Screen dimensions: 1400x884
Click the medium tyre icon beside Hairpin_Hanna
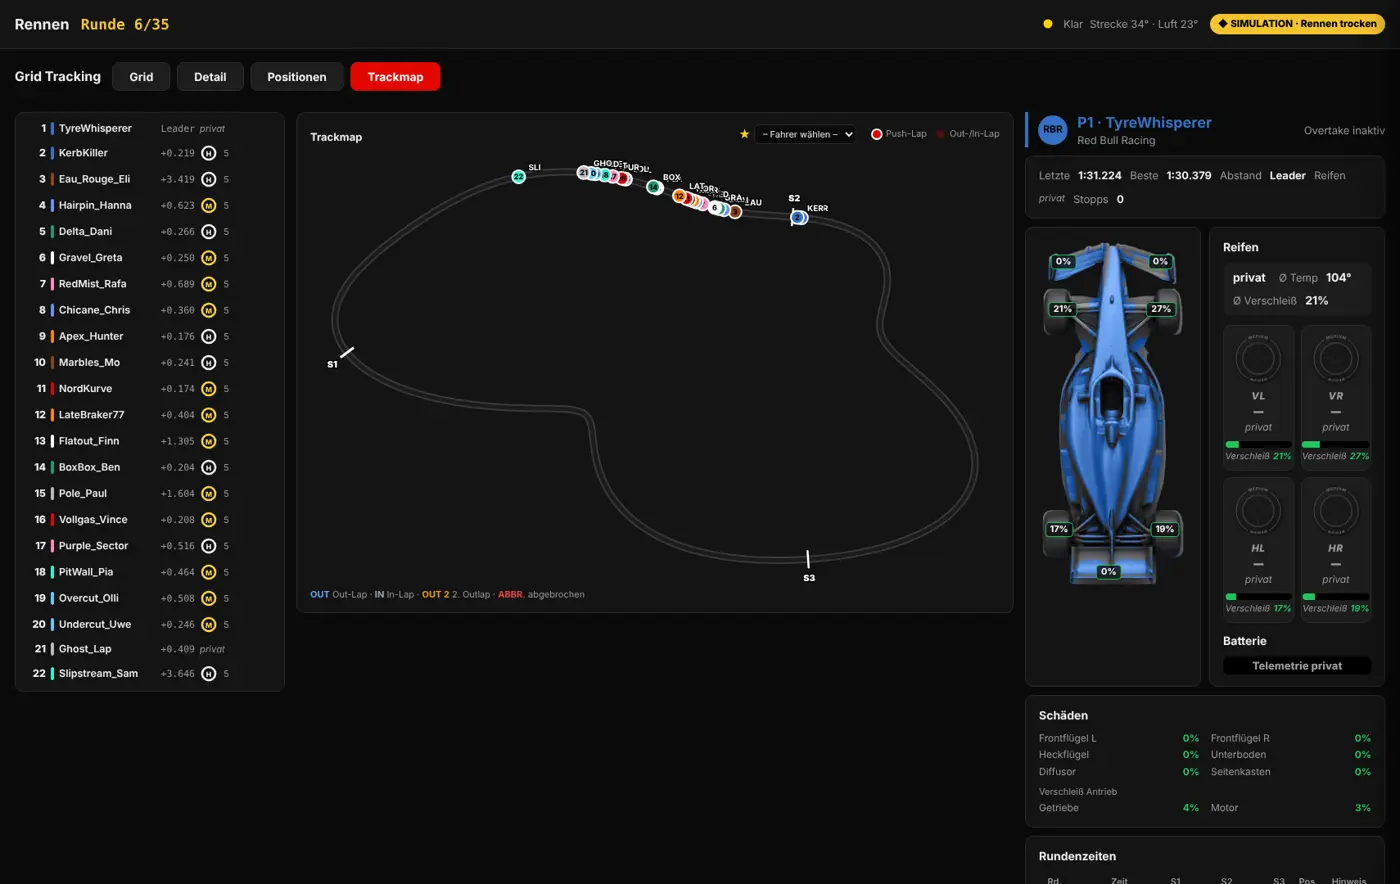coord(209,205)
